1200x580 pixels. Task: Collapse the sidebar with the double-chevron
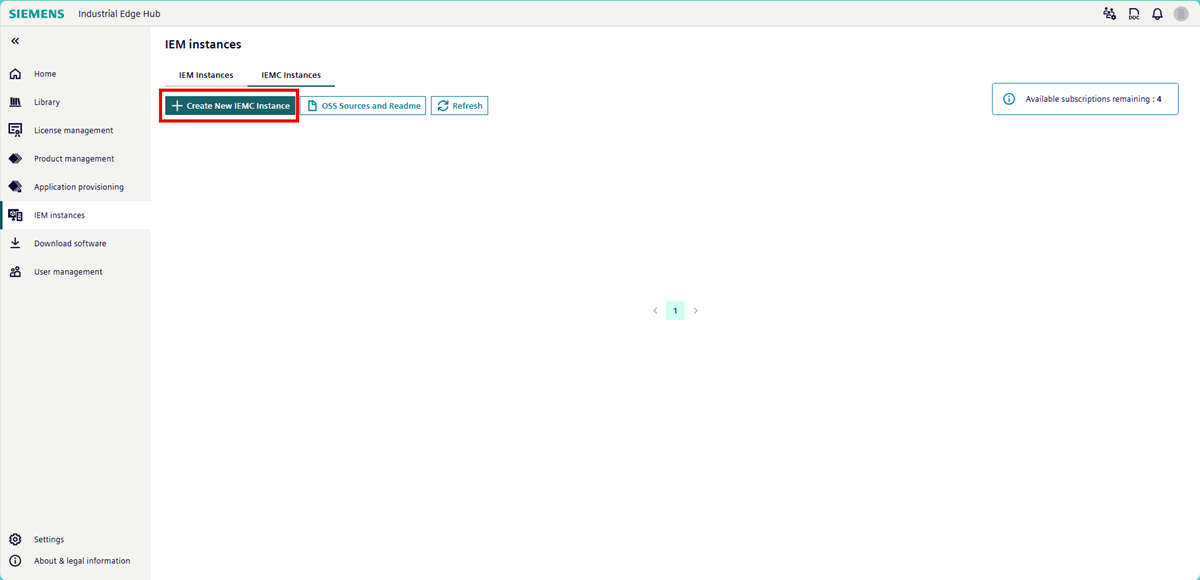tap(14, 40)
